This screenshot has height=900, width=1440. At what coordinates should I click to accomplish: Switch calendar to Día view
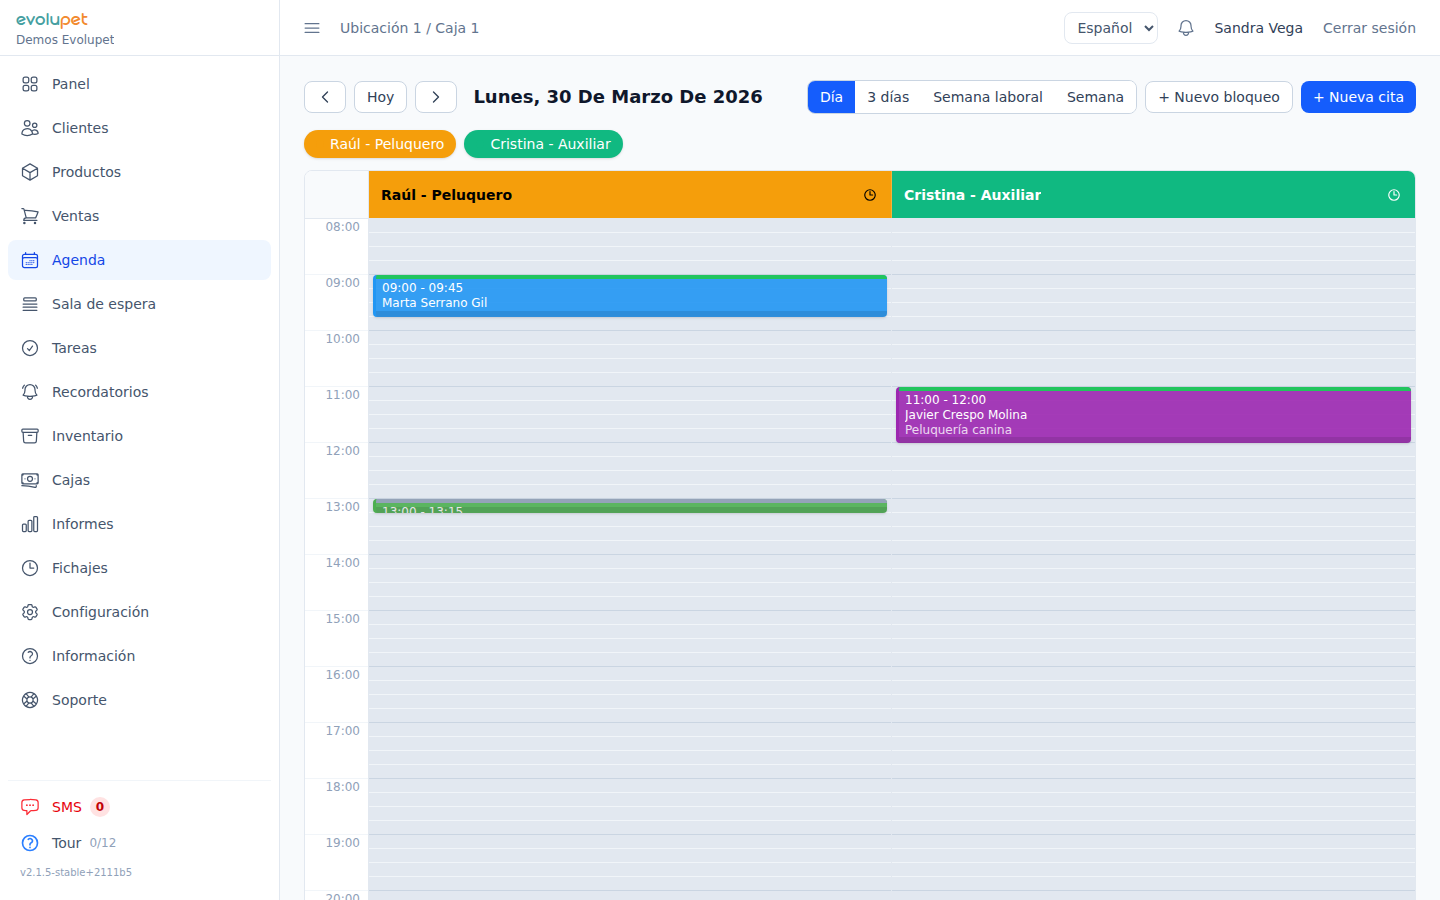pyautogui.click(x=831, y=97)
